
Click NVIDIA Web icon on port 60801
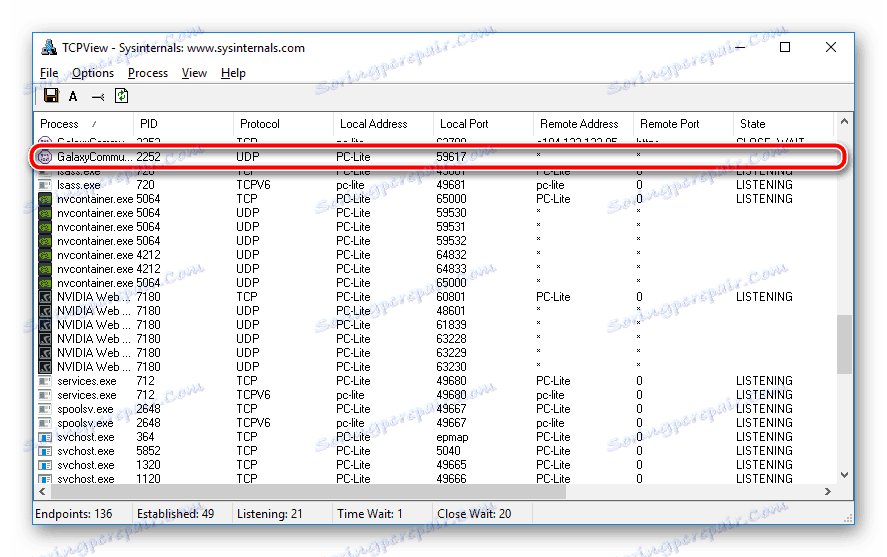click(x=45, y=297)
